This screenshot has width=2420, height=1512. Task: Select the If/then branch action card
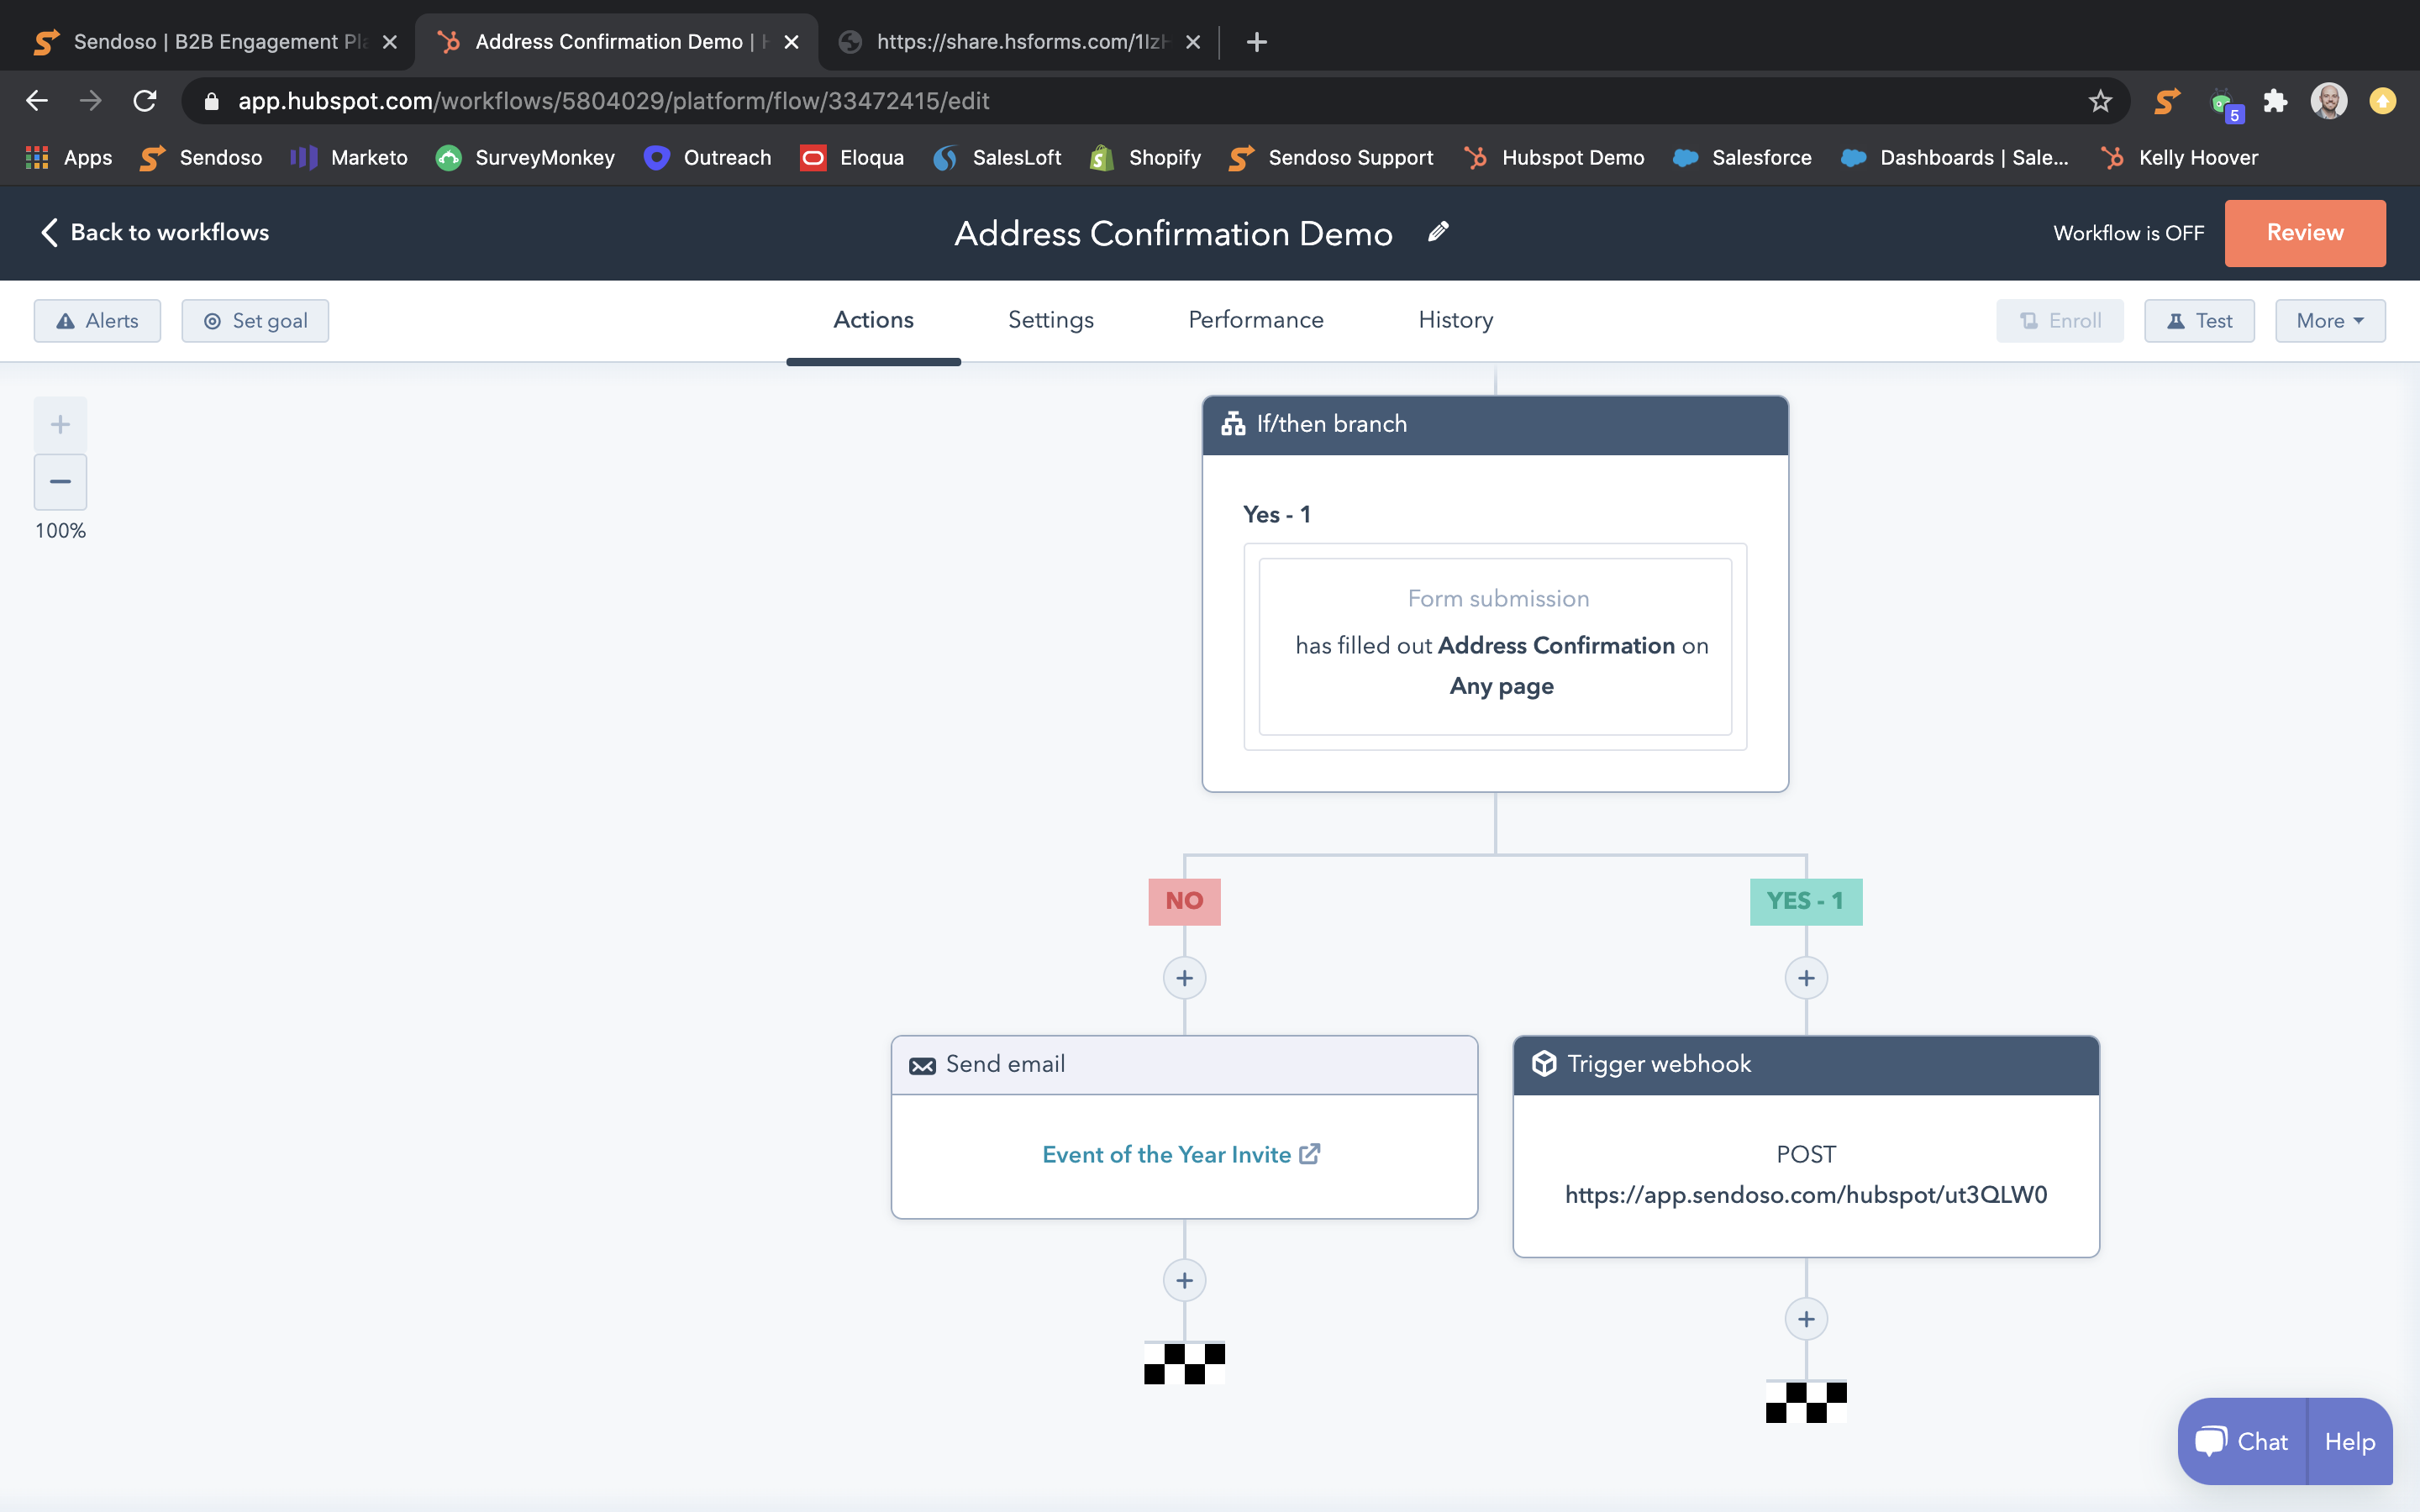(x=1494, y=425)
